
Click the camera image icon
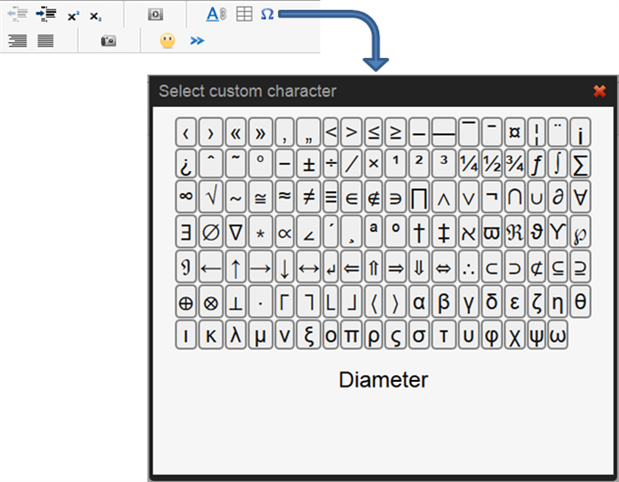(x=108, y=41)
